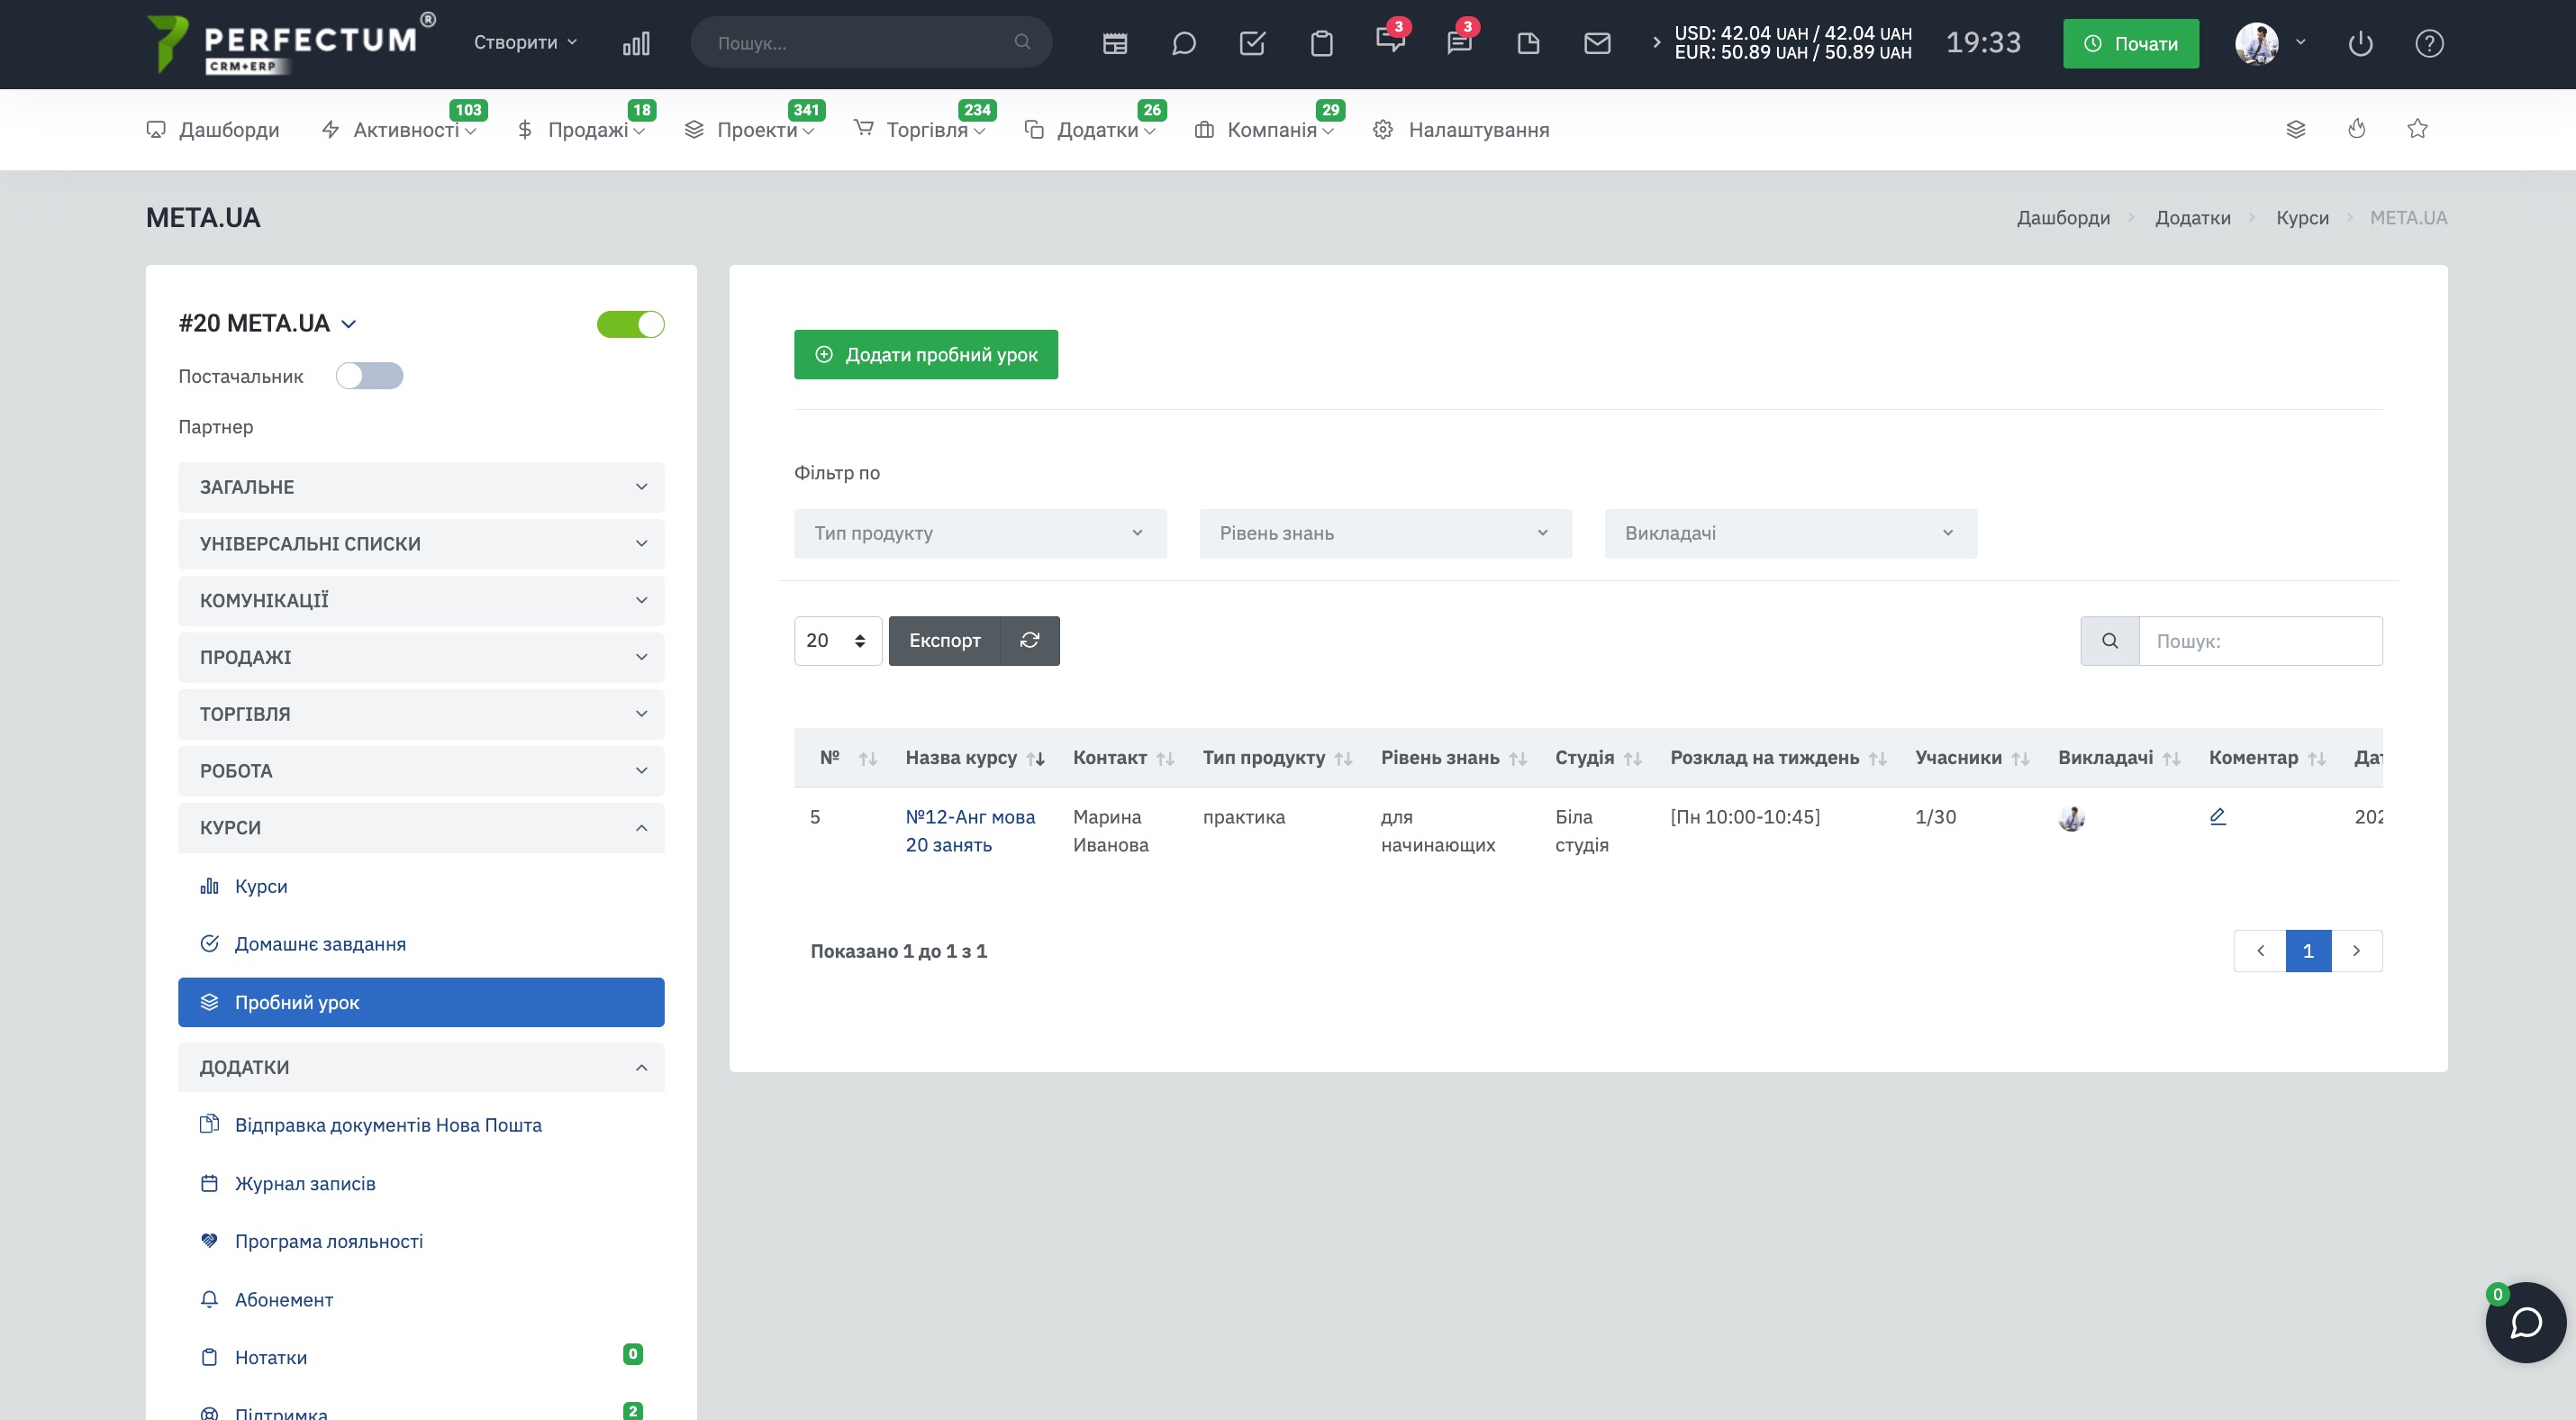Toggle the green META.UA active switch
The height and width of the screenshot is (1420, 2576).
click(630, 324)
